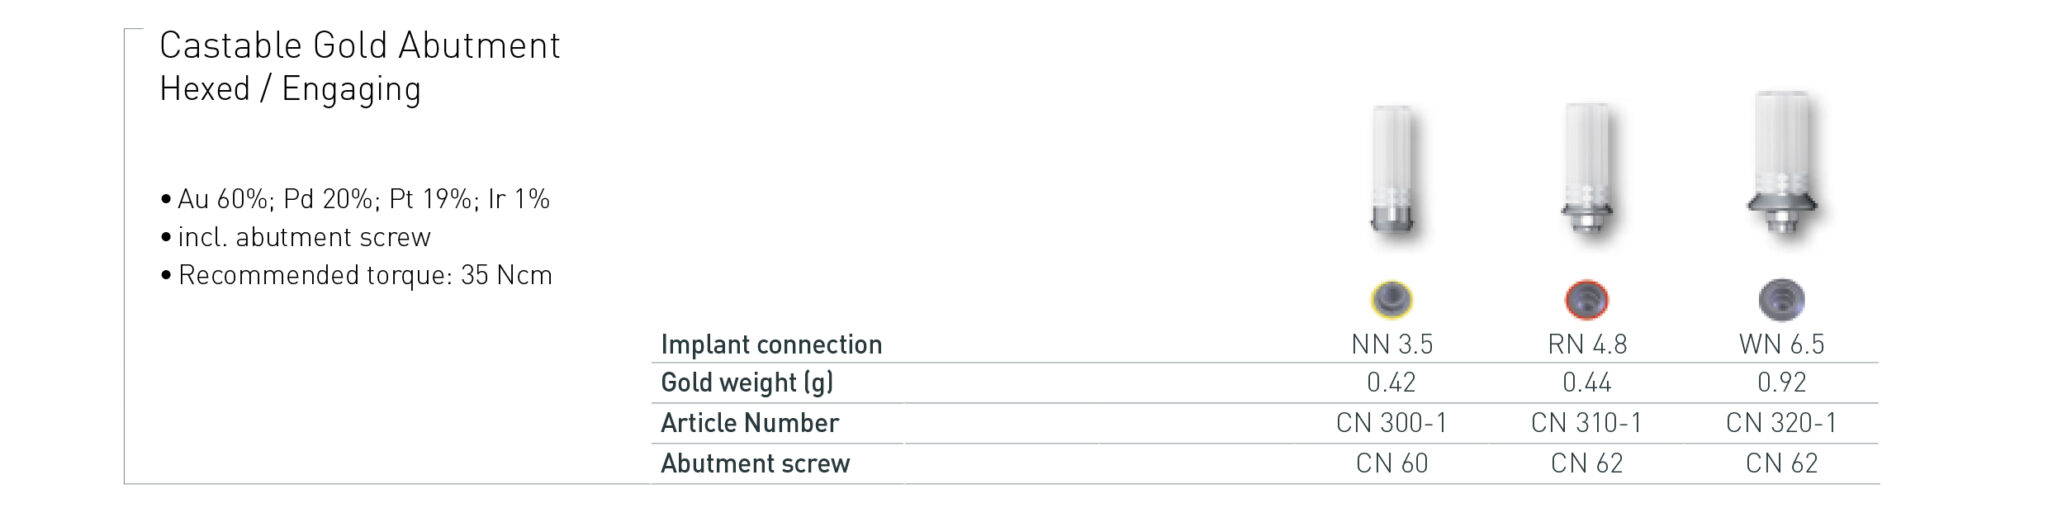Click article number CN 300-1
The width and height of the screenshot is (2048, 513).
tap(1391, 423)
